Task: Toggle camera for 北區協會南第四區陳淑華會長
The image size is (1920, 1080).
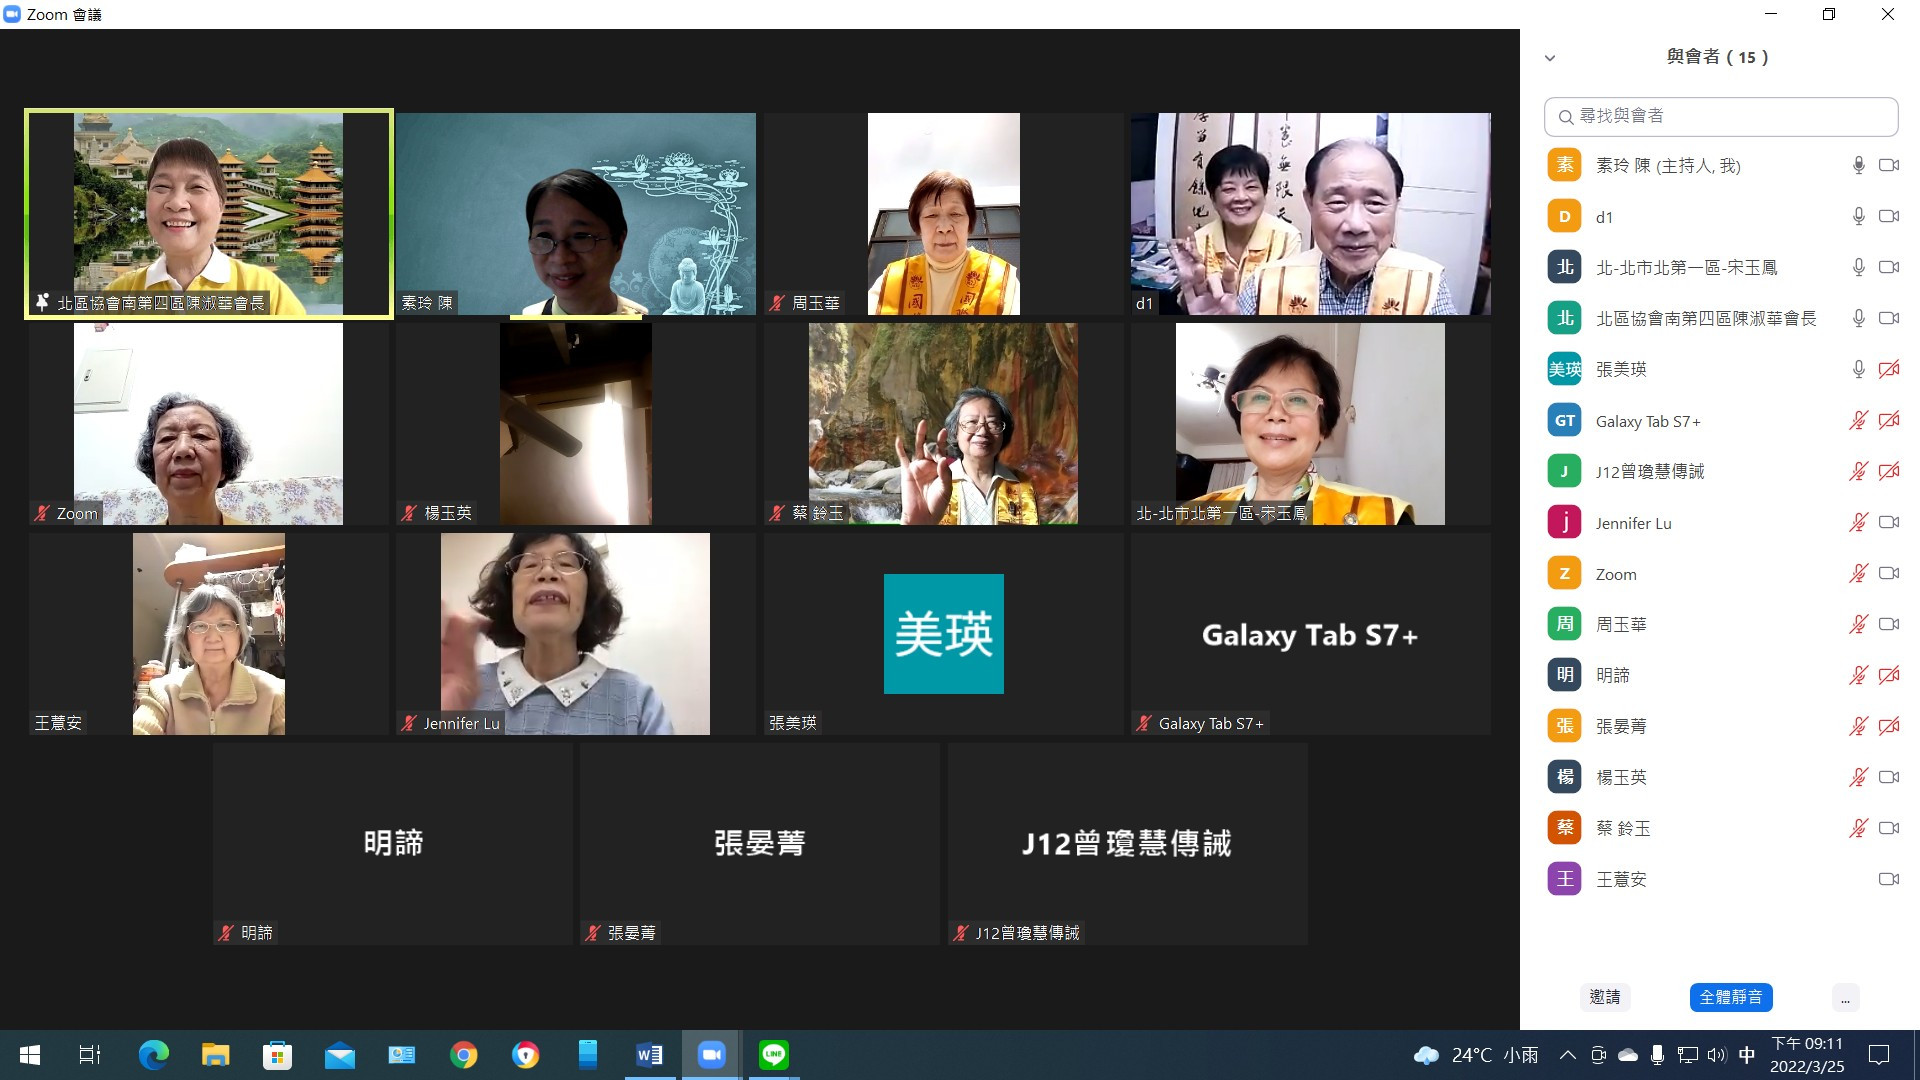Action: tap(1888, 318)
